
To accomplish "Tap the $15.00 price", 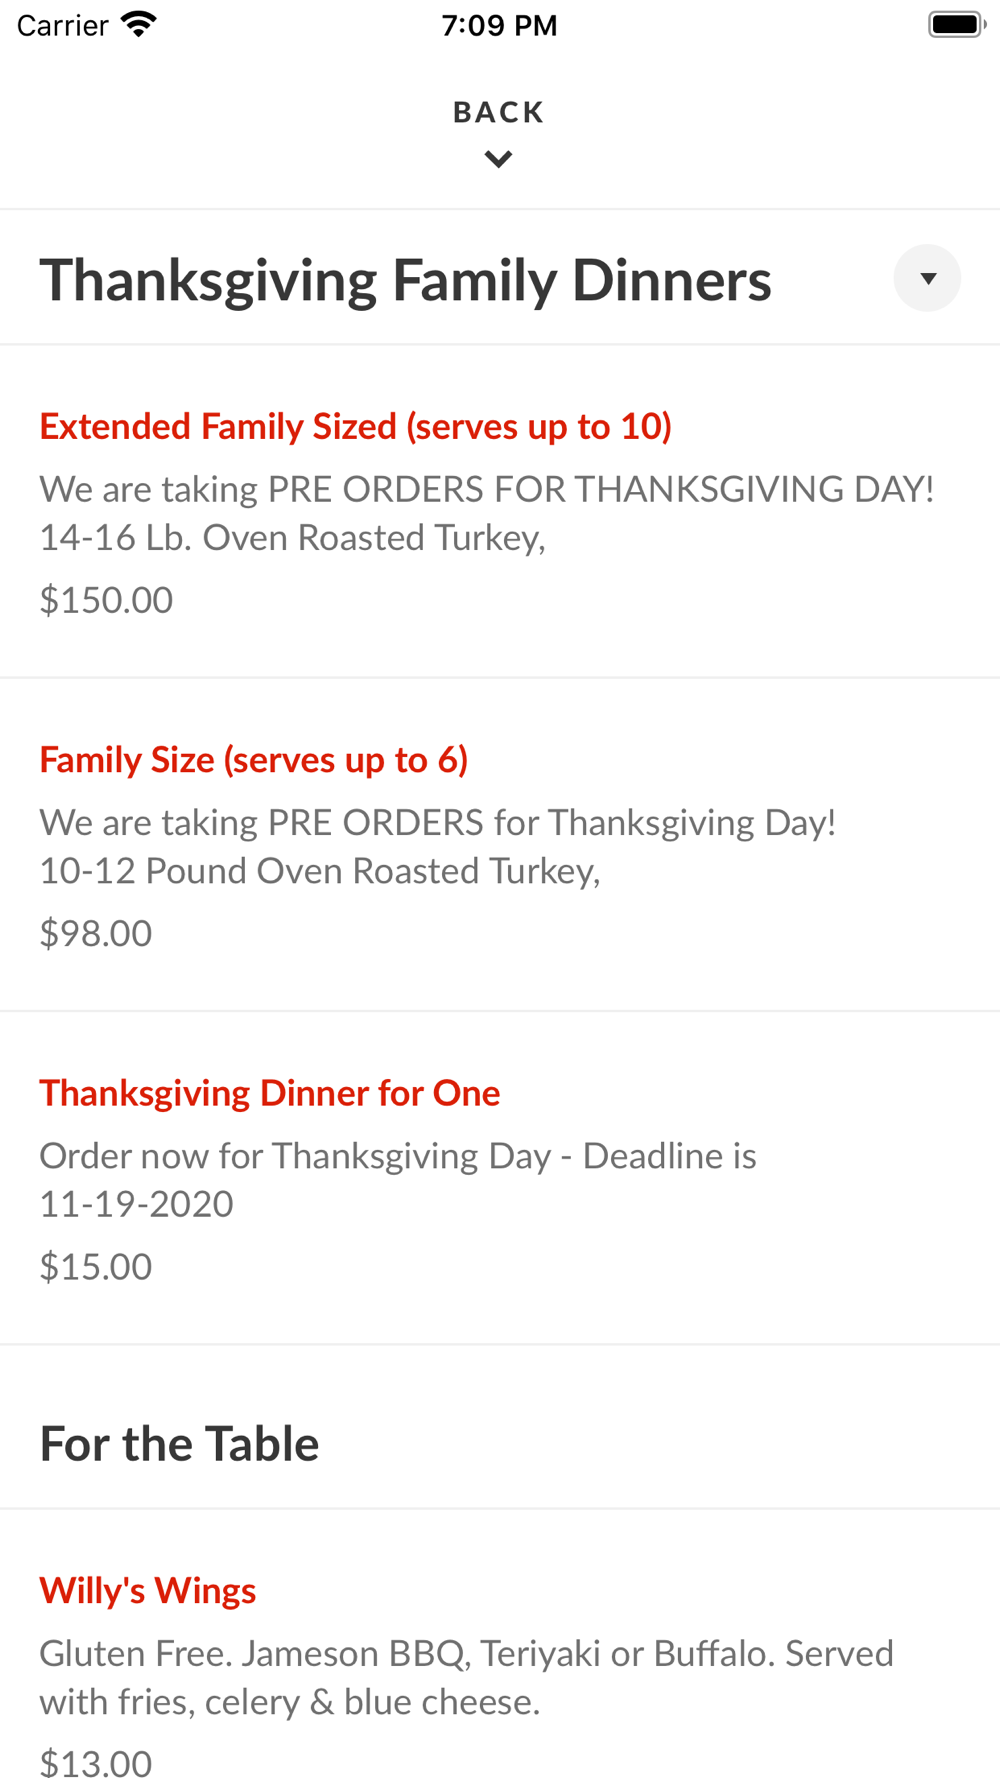I will pyautogui.click(x=96, y=1266).
